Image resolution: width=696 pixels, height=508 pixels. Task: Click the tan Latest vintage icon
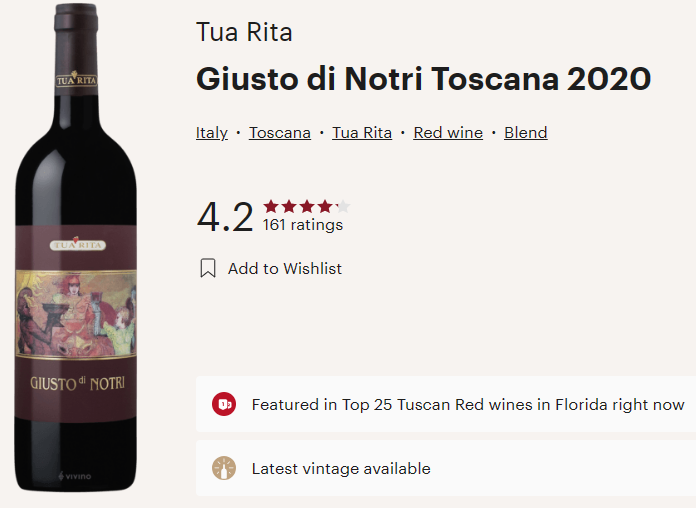point(224,468)
